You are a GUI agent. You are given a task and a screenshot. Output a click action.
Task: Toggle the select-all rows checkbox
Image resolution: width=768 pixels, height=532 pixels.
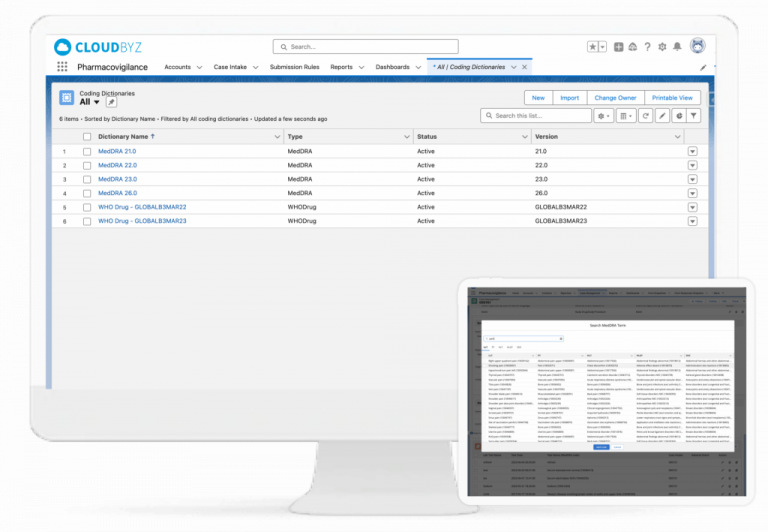click(87, 137)
